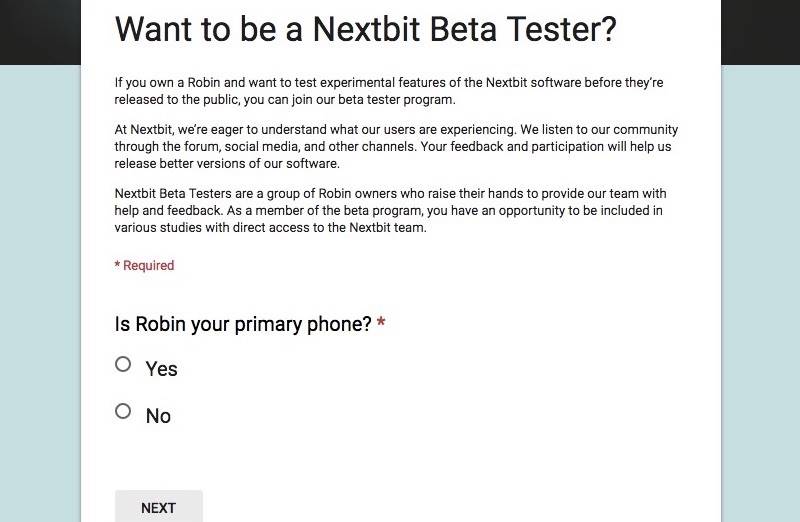
Task: Click the "Is Robin your primary phone?" question
Action: tap(243, 324)
